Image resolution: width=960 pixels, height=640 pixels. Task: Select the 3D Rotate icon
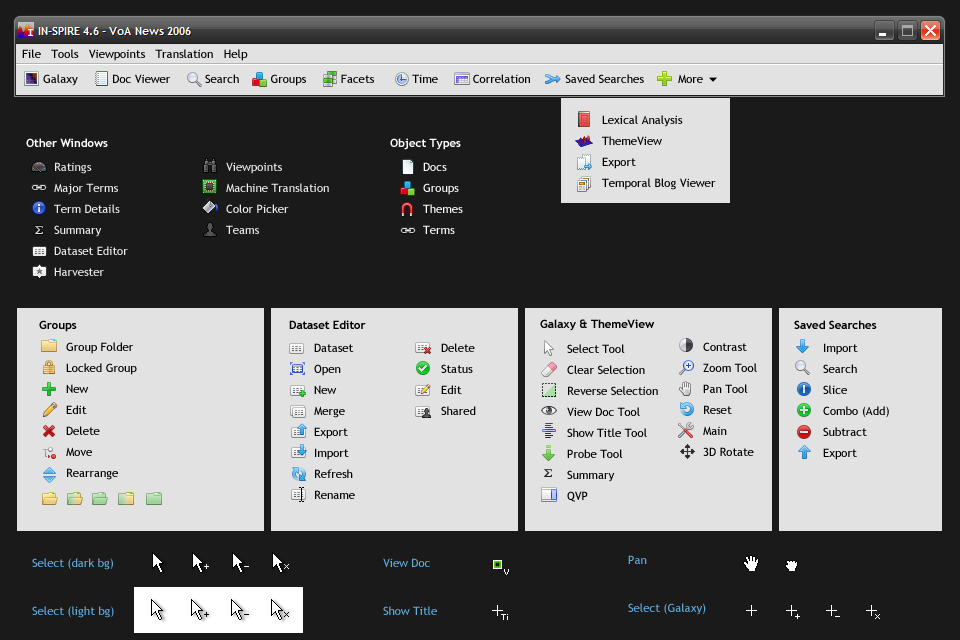(686, 452)
